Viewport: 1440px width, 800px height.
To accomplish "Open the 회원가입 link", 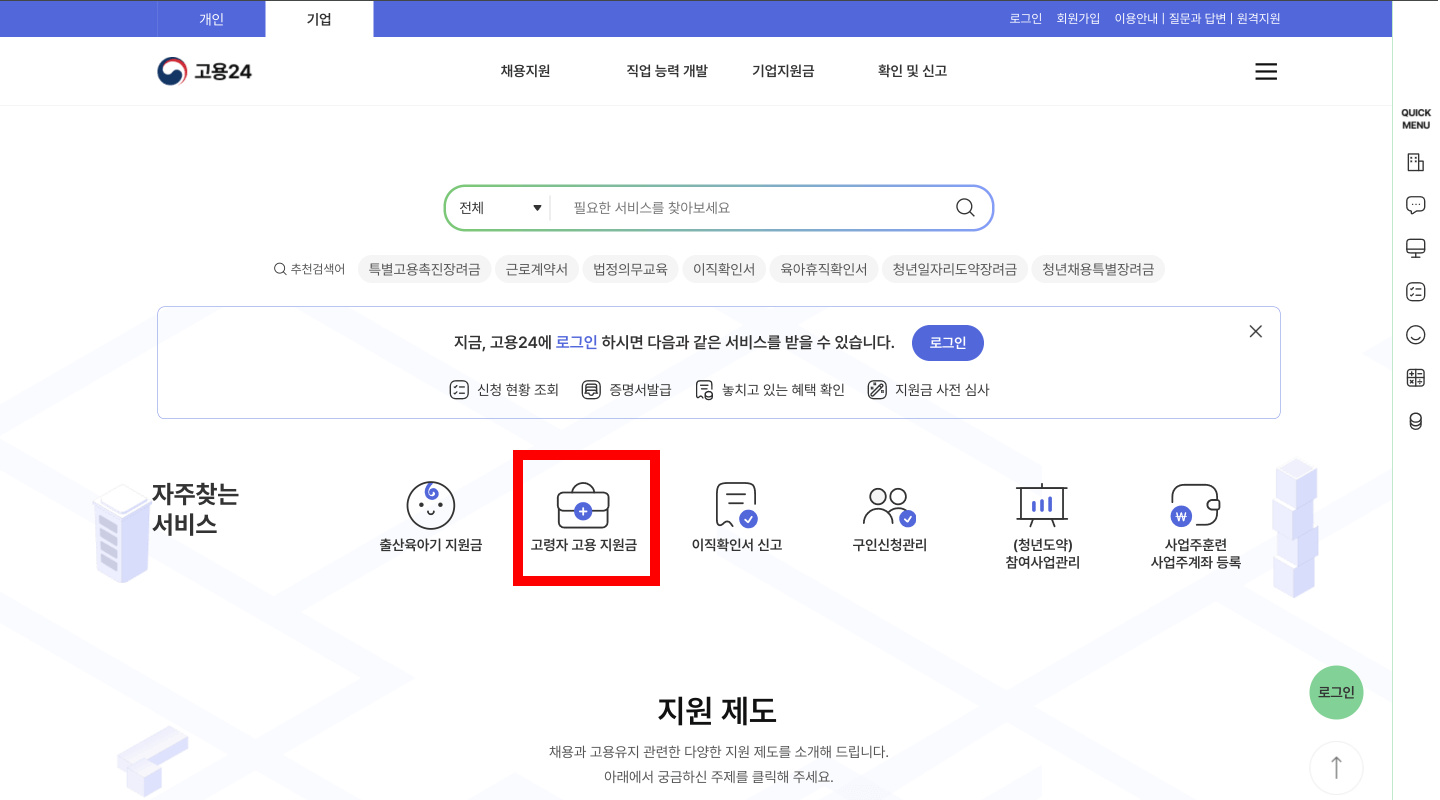I will point(1077,17).
